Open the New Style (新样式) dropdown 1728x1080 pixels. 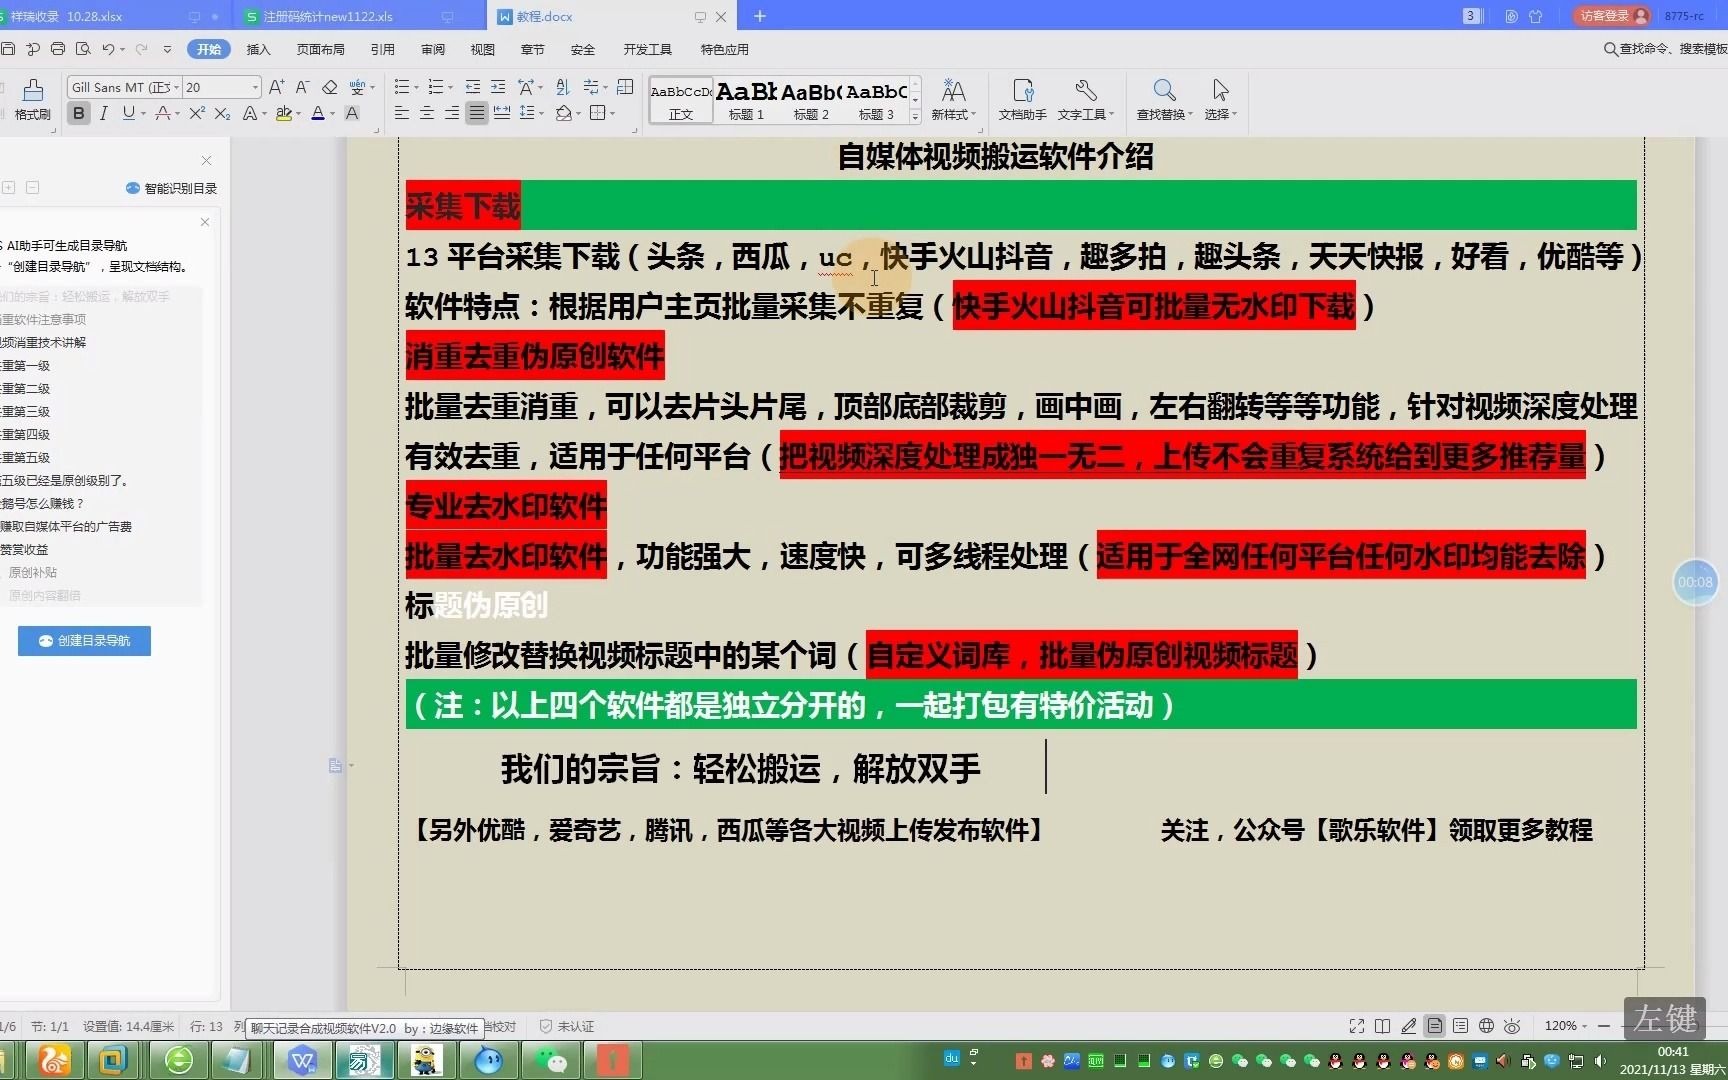click(954, 100)
